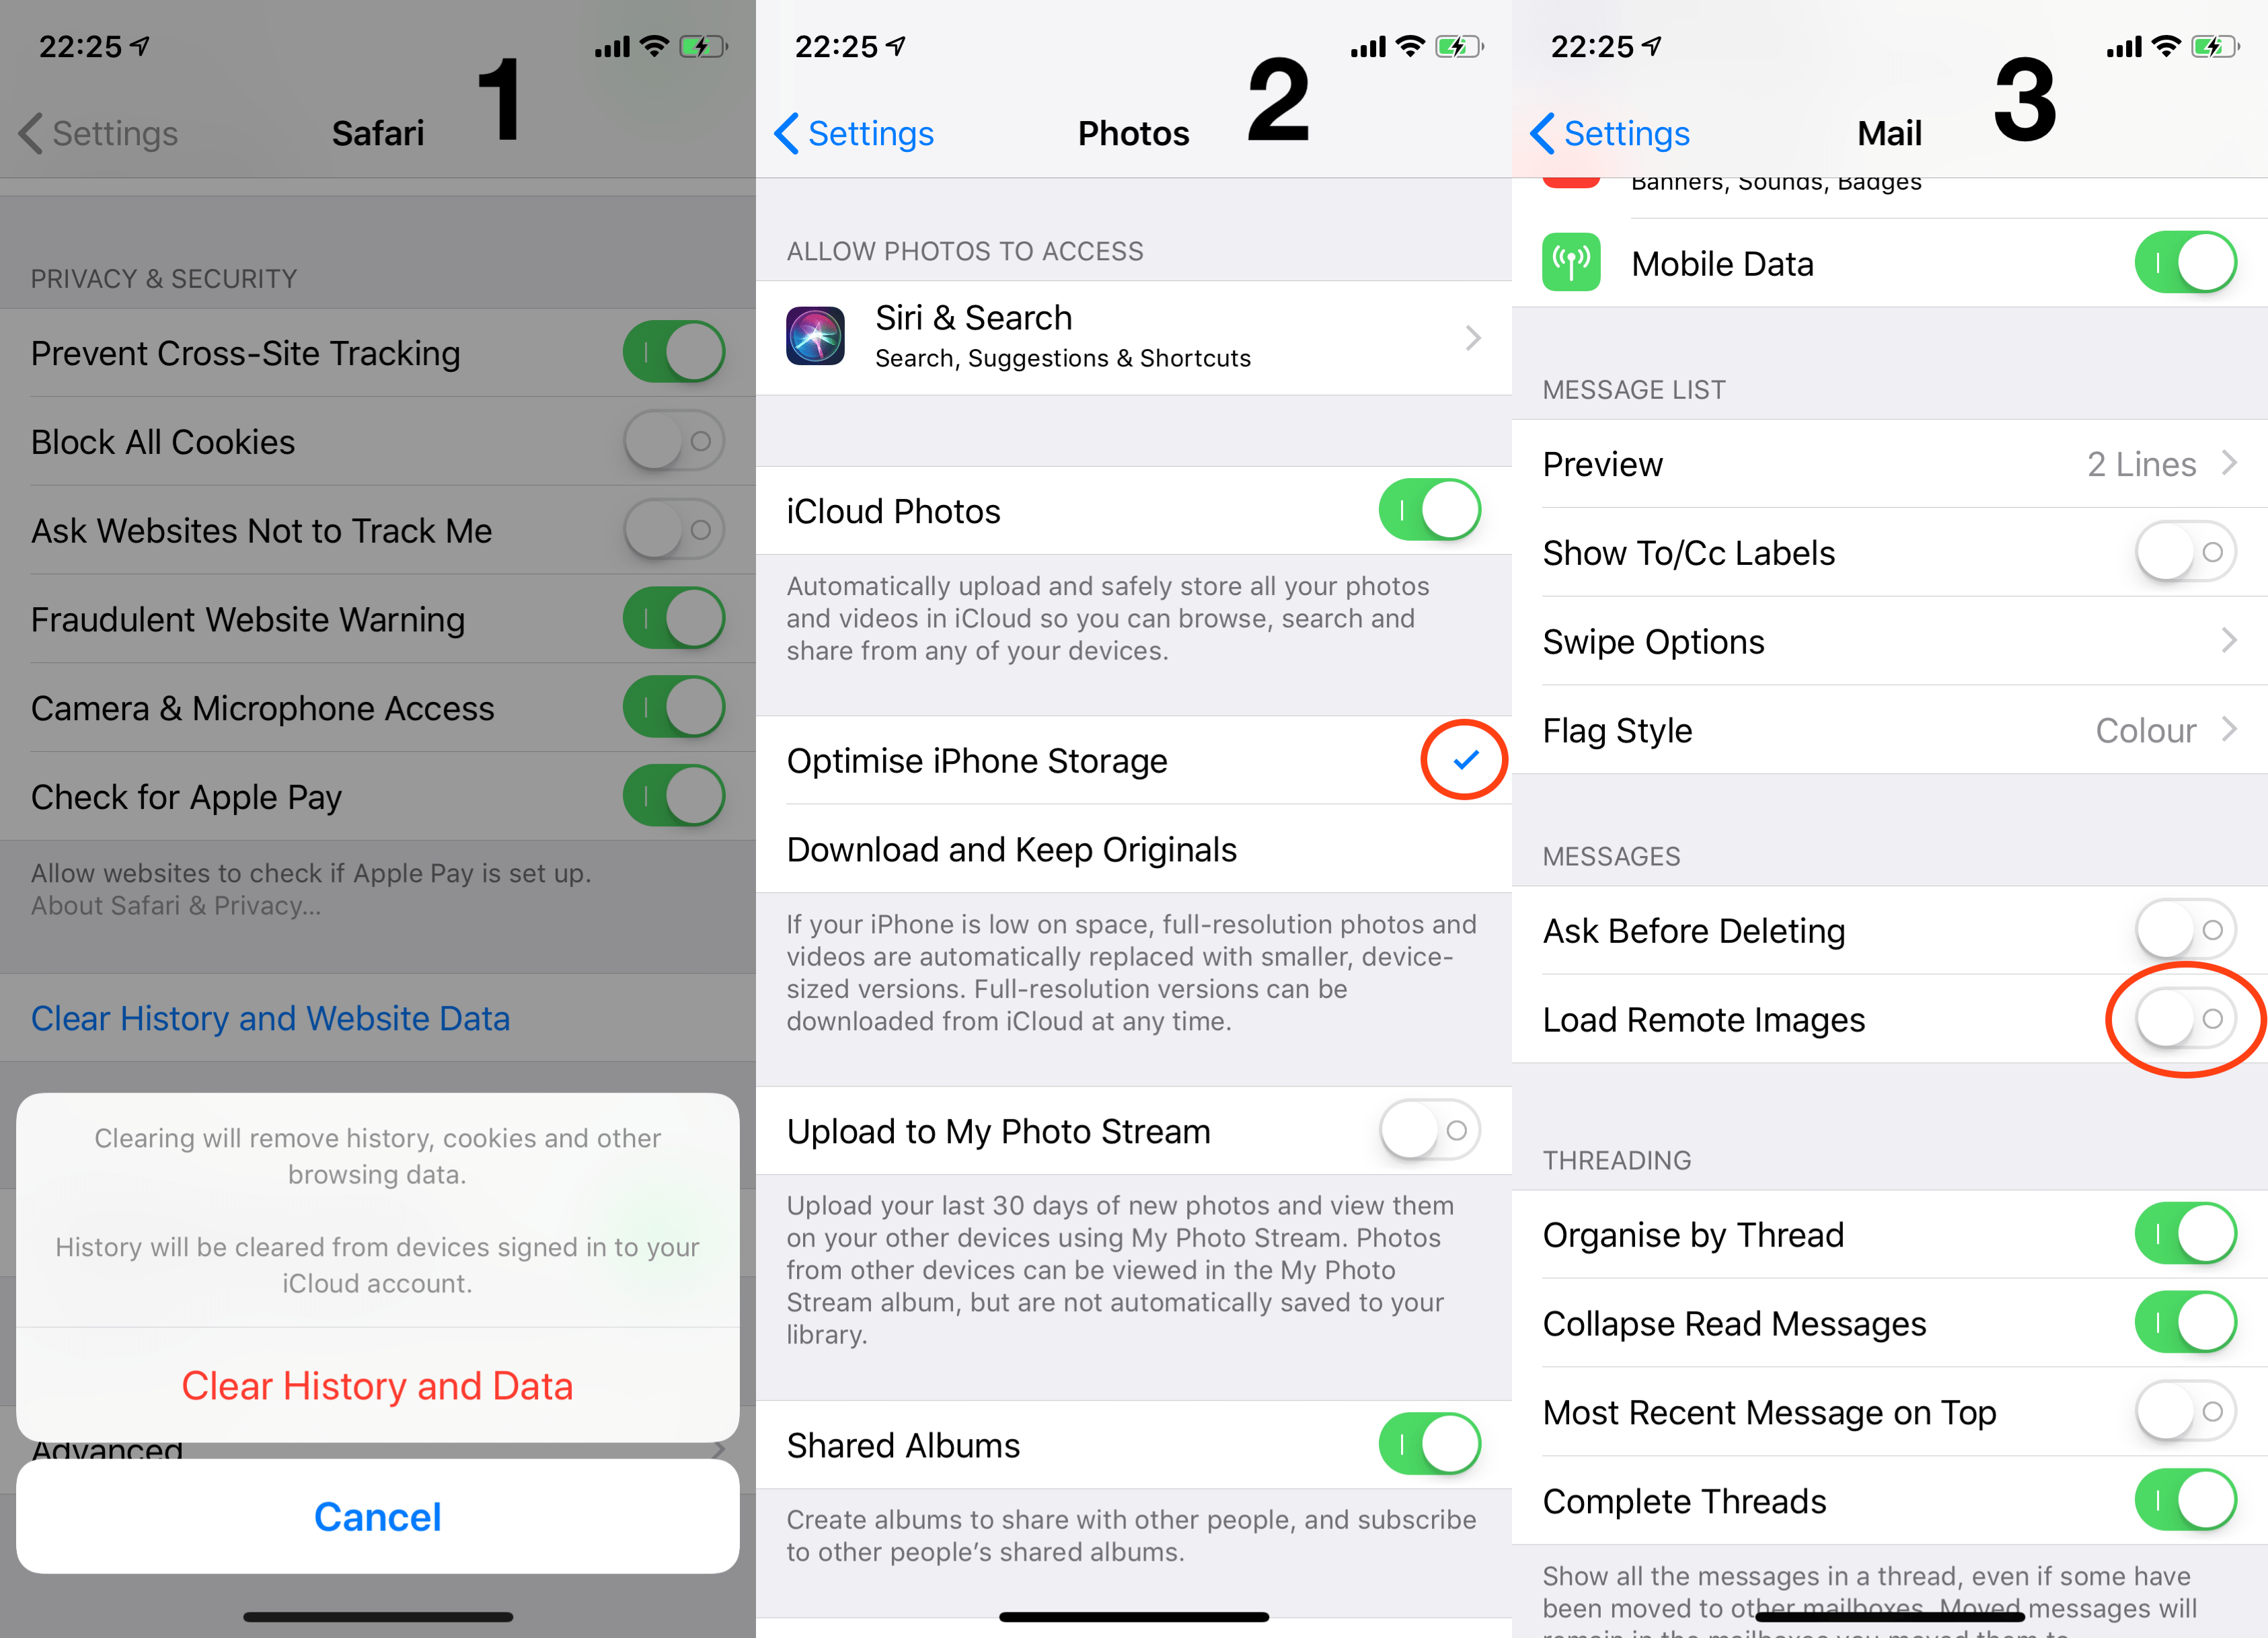
Task: Scroll down in Mail settings screen
Action: click(1889, 881)
